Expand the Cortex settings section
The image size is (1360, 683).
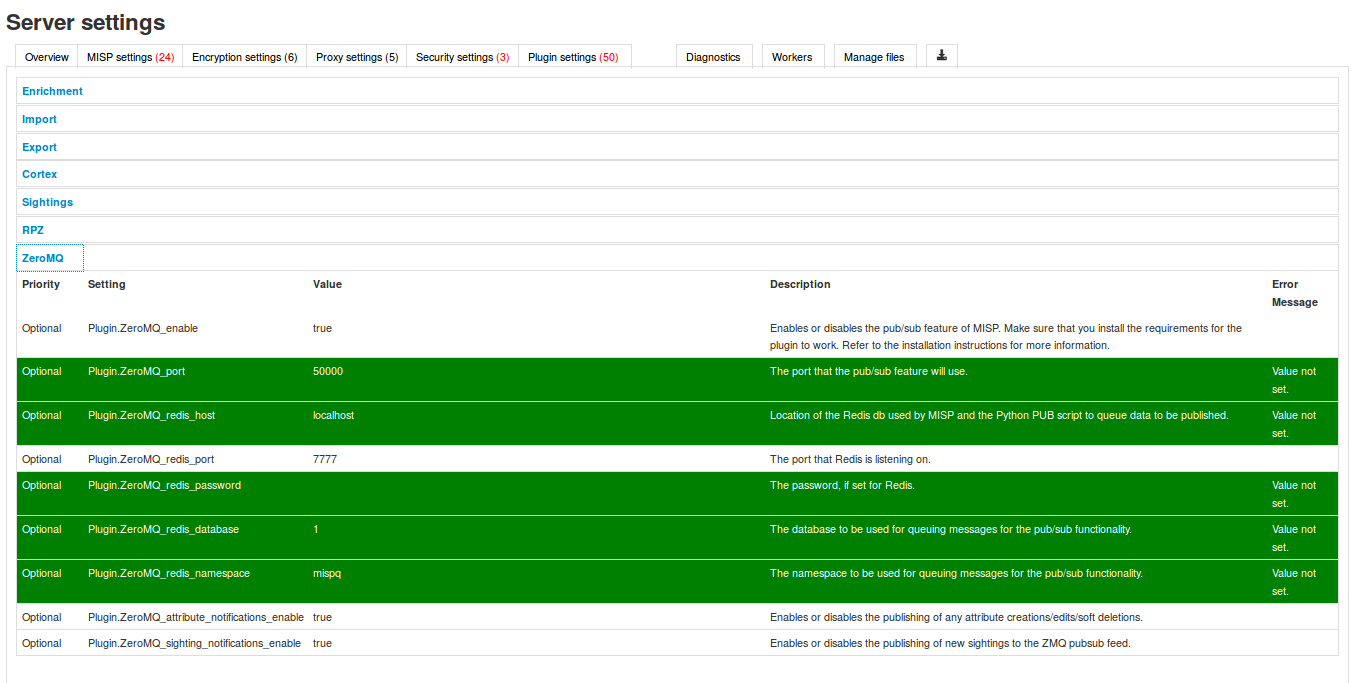(40, 174)
